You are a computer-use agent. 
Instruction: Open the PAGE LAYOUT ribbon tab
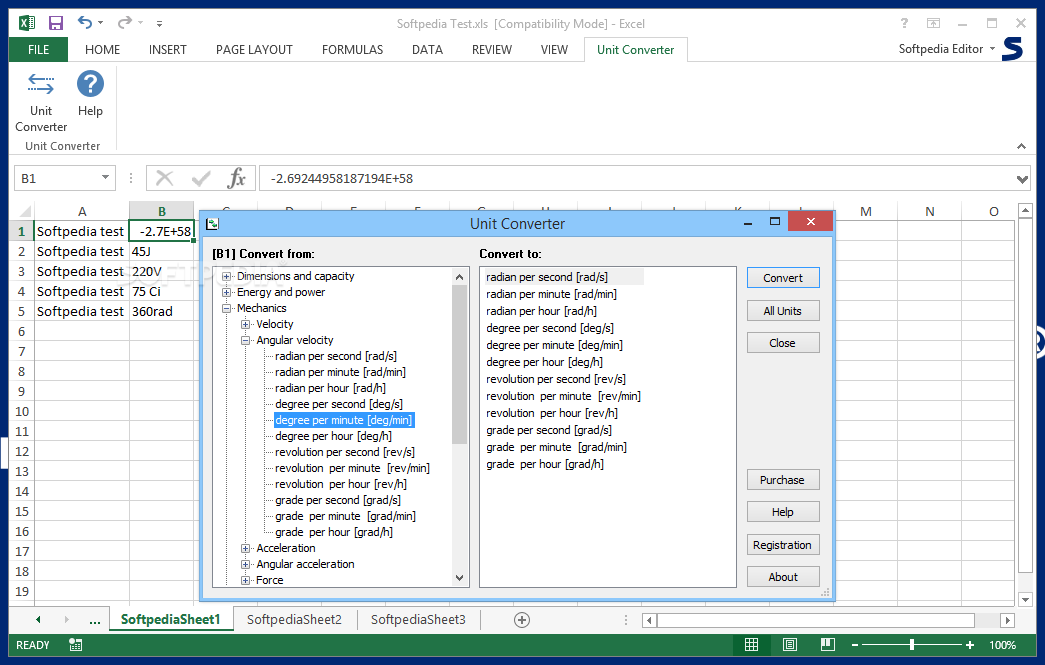tap(254, 49)
